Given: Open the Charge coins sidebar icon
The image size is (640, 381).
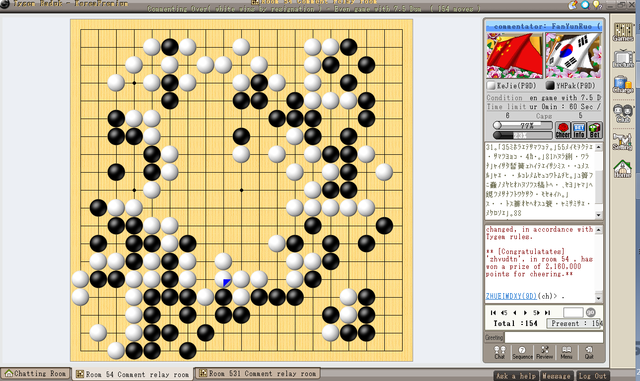Looking at the screenshot, I should click(623, 85).
